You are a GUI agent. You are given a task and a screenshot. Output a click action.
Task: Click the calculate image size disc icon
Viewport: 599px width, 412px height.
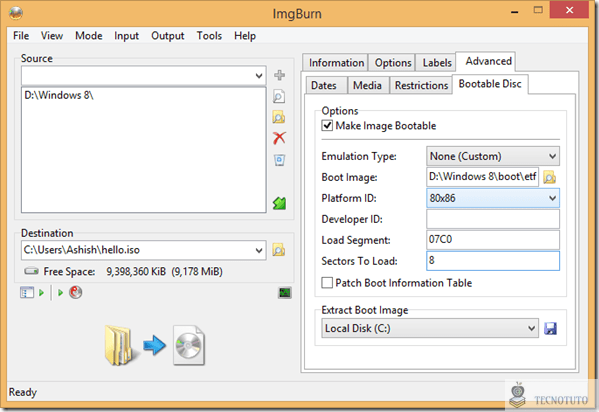pos(76,292)
